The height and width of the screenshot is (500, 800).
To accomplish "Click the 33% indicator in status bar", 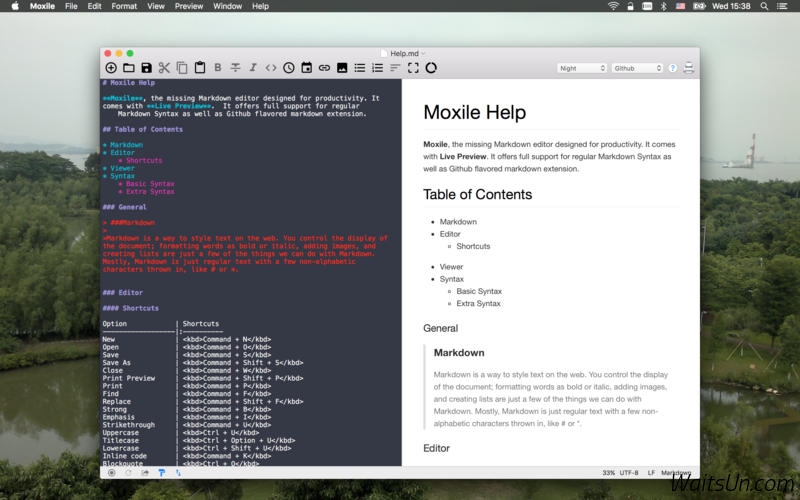I will 608,473.
